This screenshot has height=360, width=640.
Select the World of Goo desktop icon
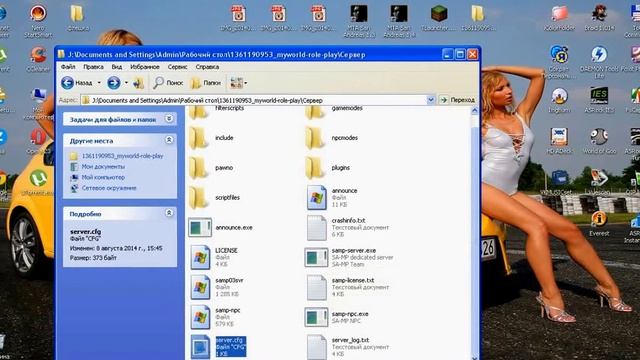pyautogui.click(x=599, y=141)
